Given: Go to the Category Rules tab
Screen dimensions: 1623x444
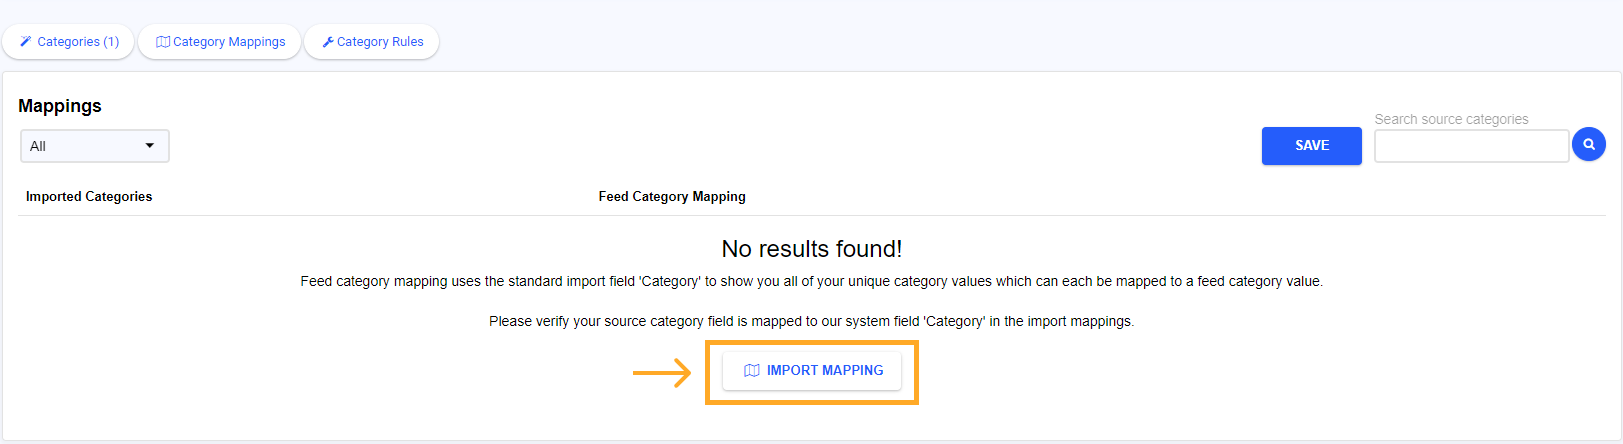Looking at the screenshot, I should tap(372, 42).
